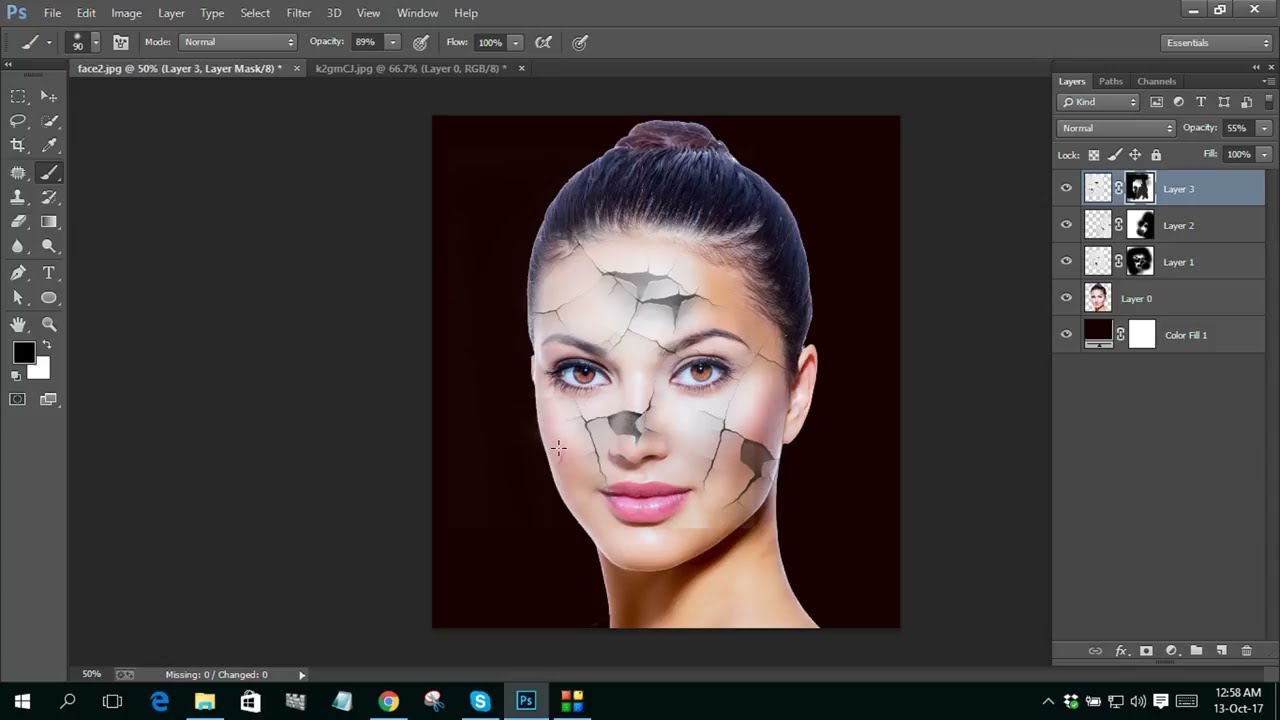Select the History Brush tool
Image resolution: width=1280 pixels, height=720 pixels.
(x=49, y=198)
